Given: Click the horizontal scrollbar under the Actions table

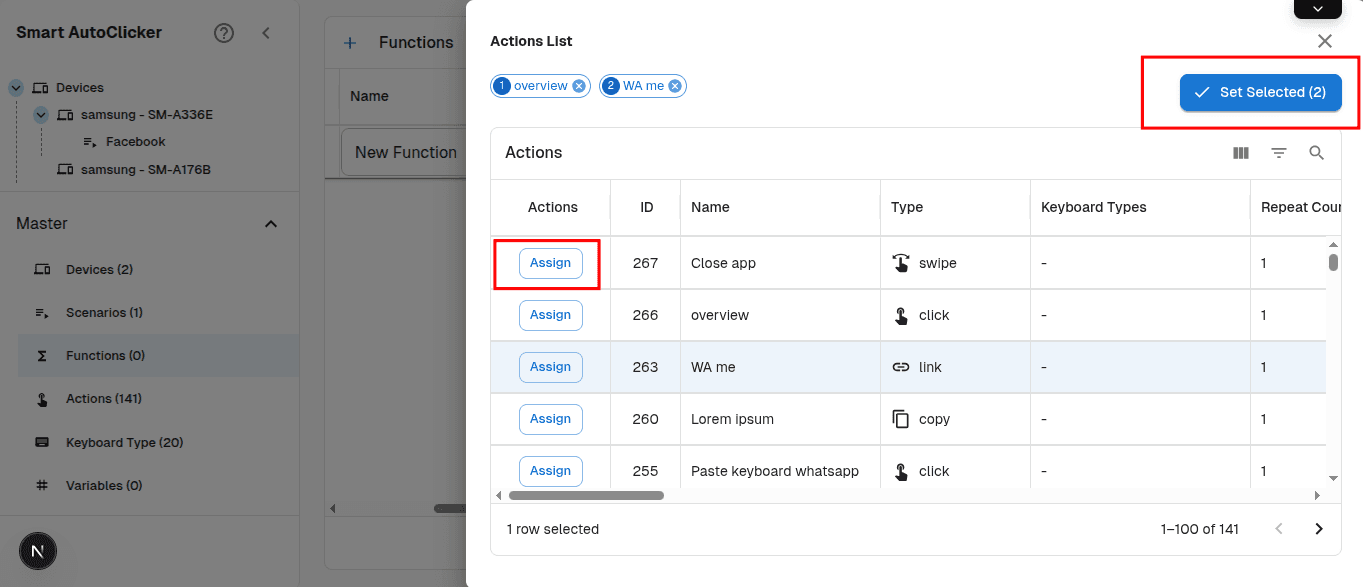Looking at the screenshot, I should [585, 494].
